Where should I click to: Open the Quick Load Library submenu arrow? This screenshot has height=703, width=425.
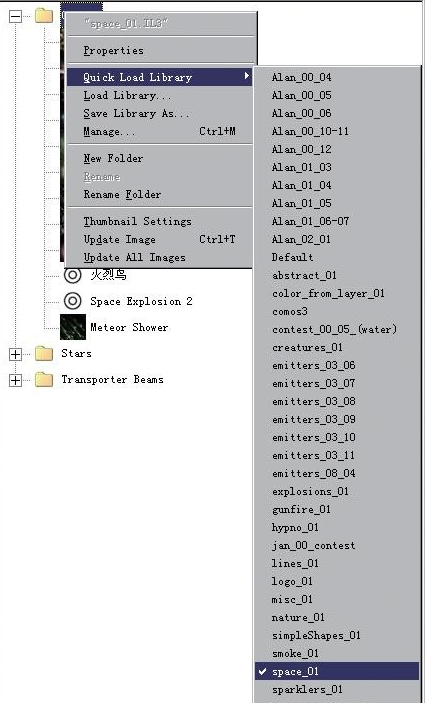[x=246, y=77]
